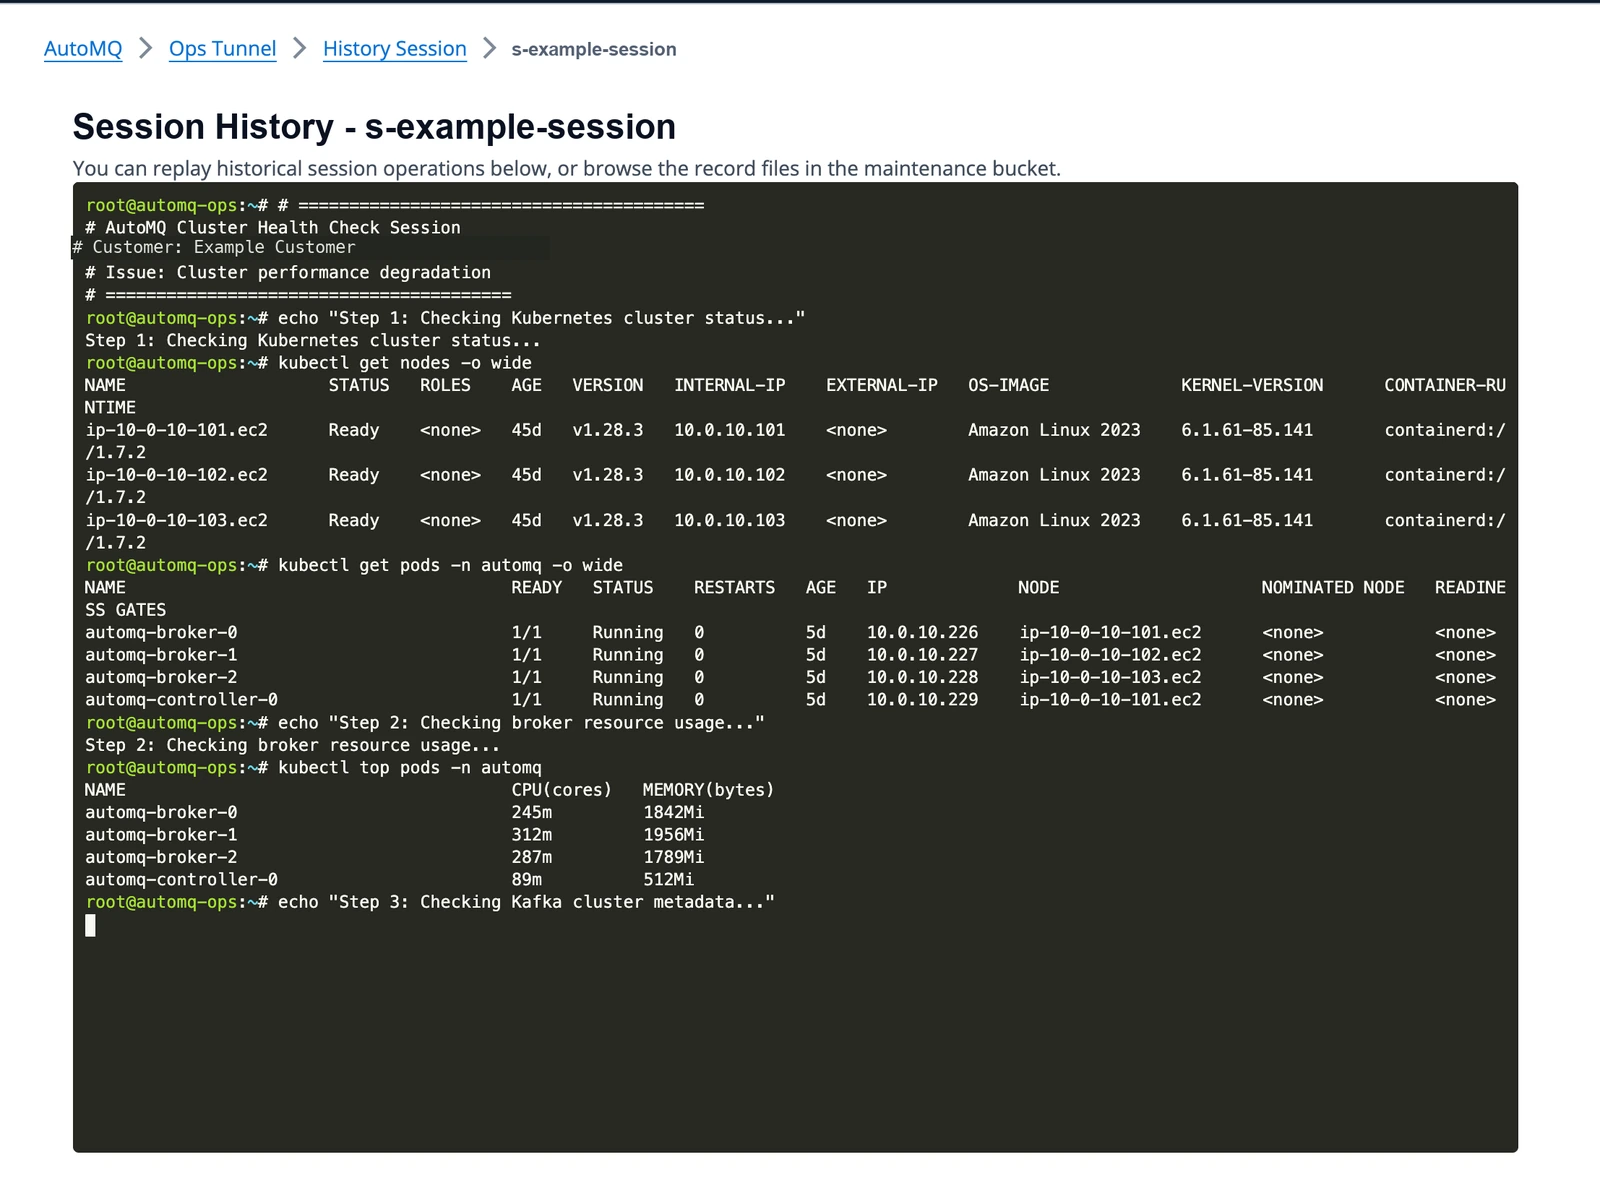Viewport: 1600px width, 1191px height.
Task: Select node name ip-10-0-10-103.ec2 in nodes table
Action: click(x=177, y=520)
